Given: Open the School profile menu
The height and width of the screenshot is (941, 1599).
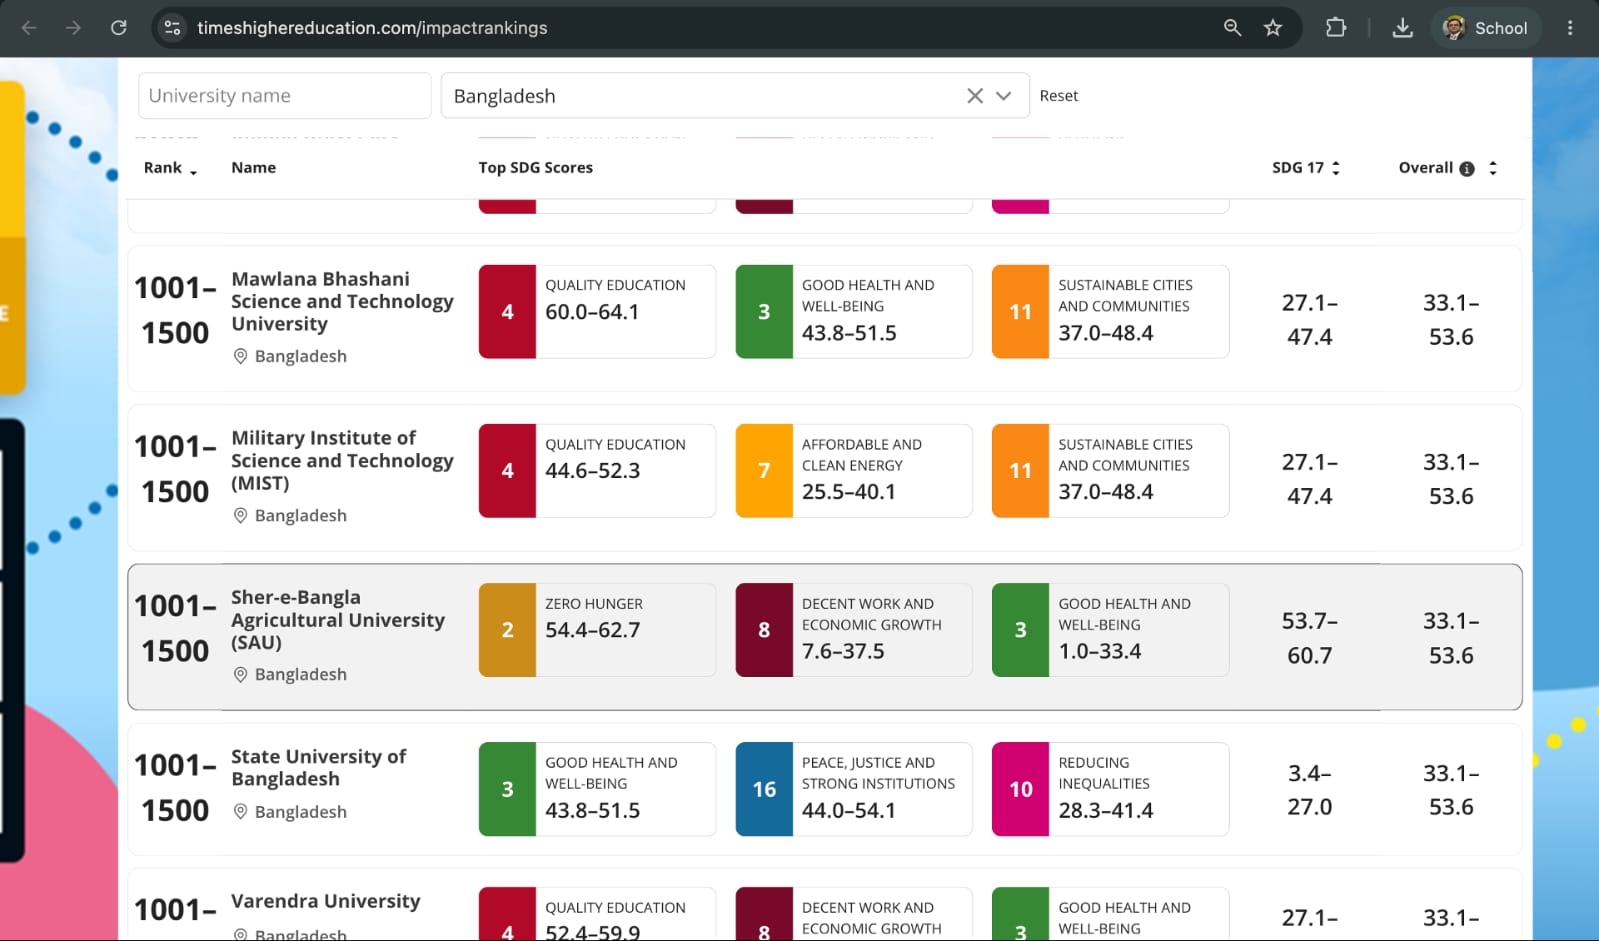Looking at the screenshot, I should (1486, 28).
